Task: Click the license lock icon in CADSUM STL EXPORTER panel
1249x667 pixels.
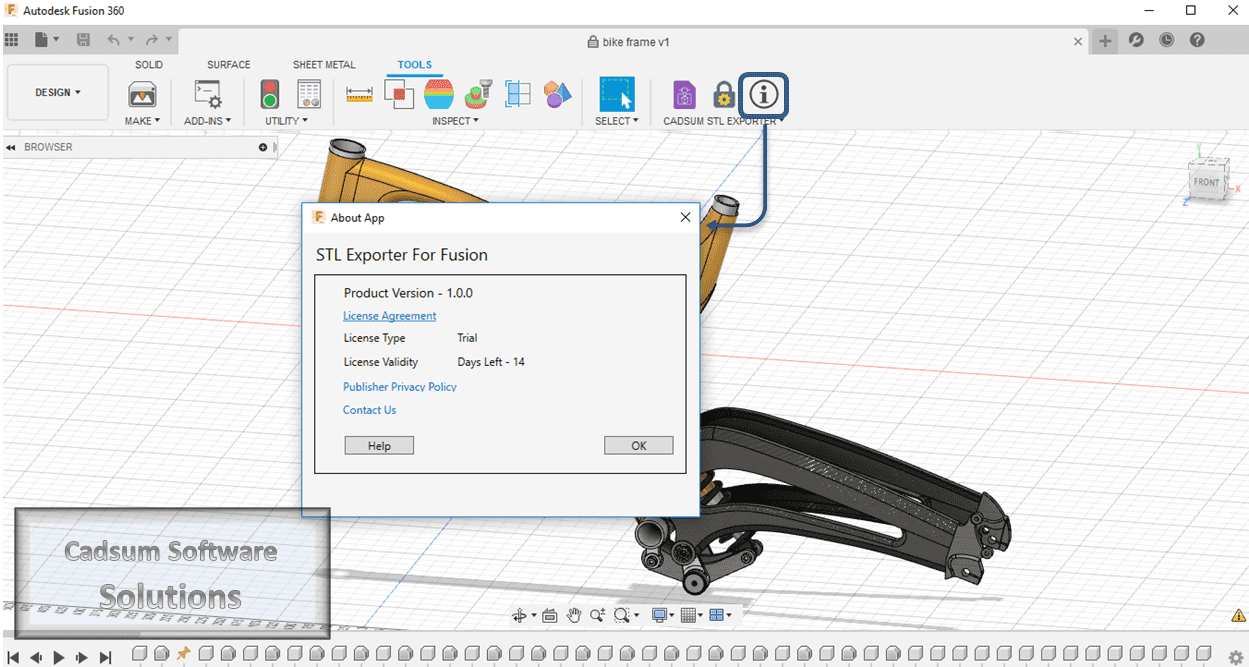Action: point(723,93)
